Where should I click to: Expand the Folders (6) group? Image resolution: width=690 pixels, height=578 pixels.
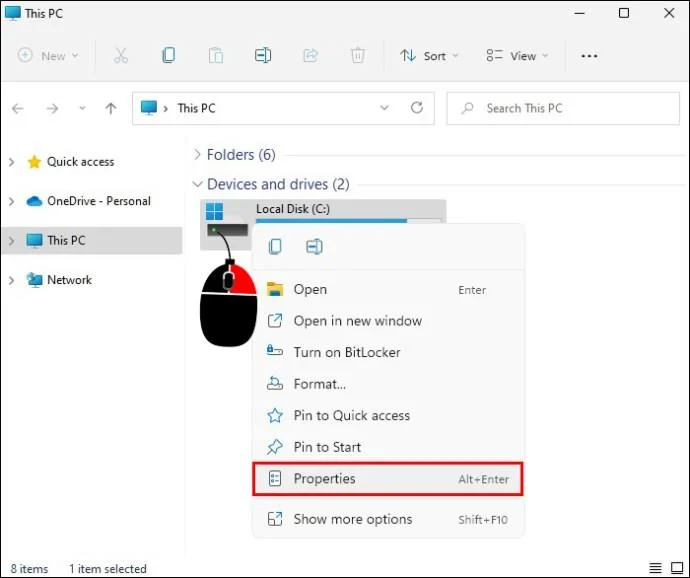click(197, 155)
